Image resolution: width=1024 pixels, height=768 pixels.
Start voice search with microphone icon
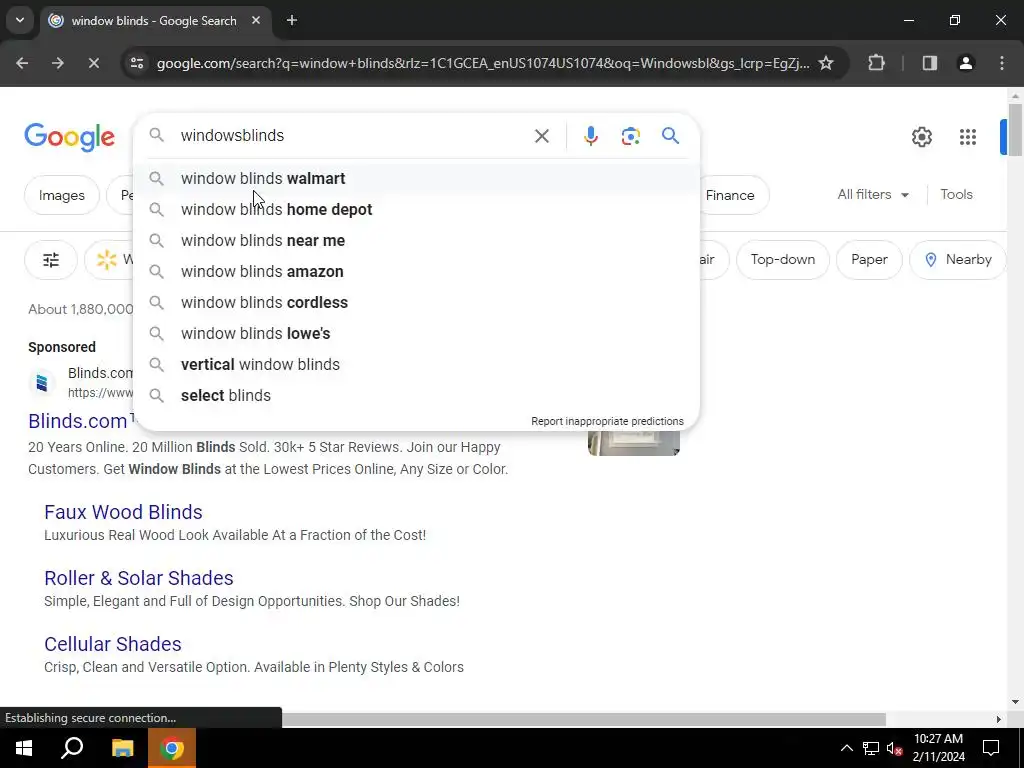(x=590, y=136)
